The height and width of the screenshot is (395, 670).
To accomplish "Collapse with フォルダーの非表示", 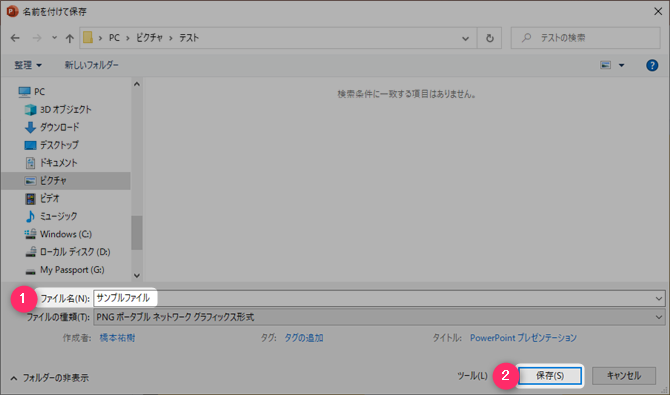I will click(x=50, y=378).
